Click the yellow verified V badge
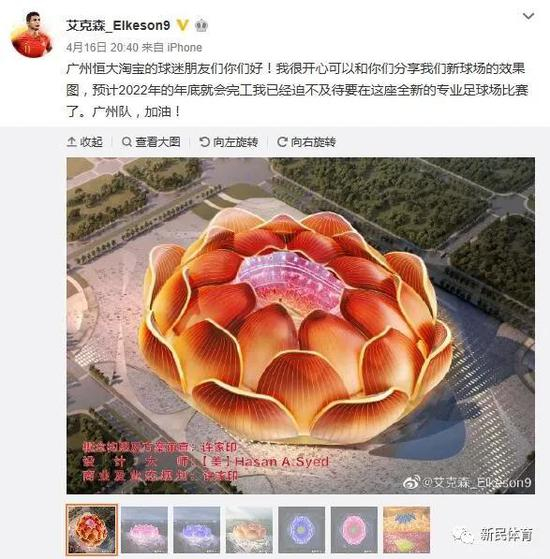 183,25
